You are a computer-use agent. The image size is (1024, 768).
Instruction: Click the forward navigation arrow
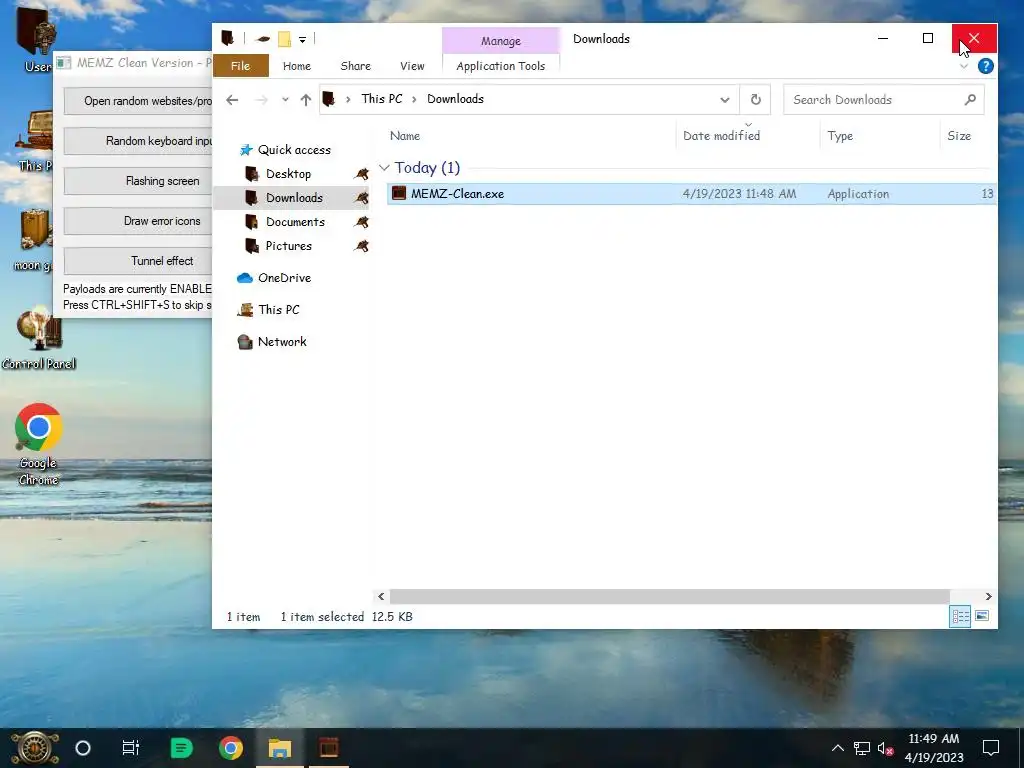262,100
